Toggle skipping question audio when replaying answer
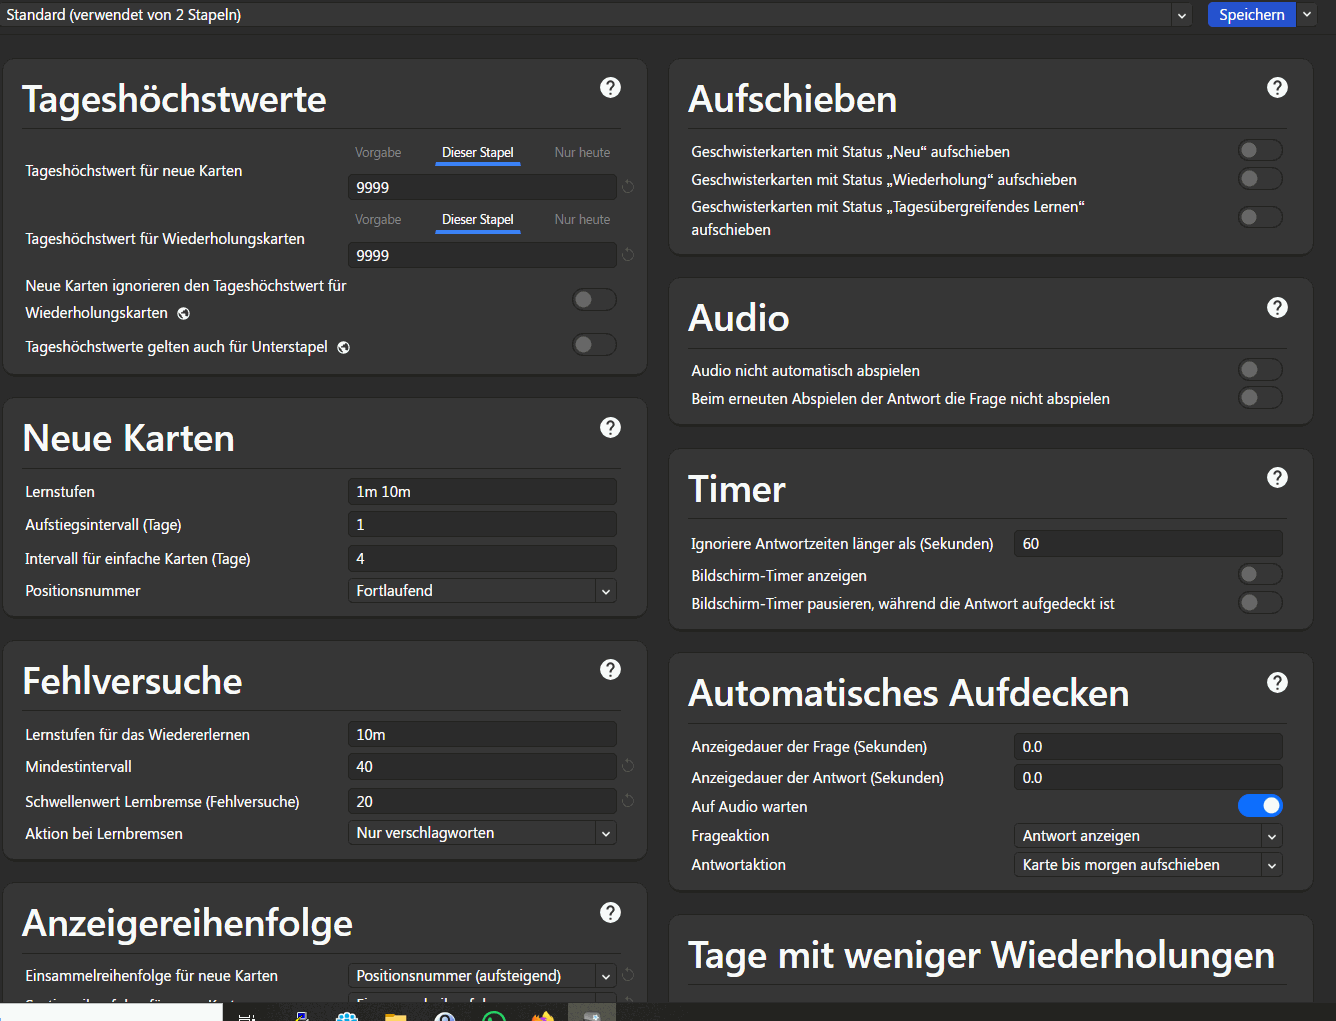This screenshot has height=1021, width=1336. pos(1260,398)
